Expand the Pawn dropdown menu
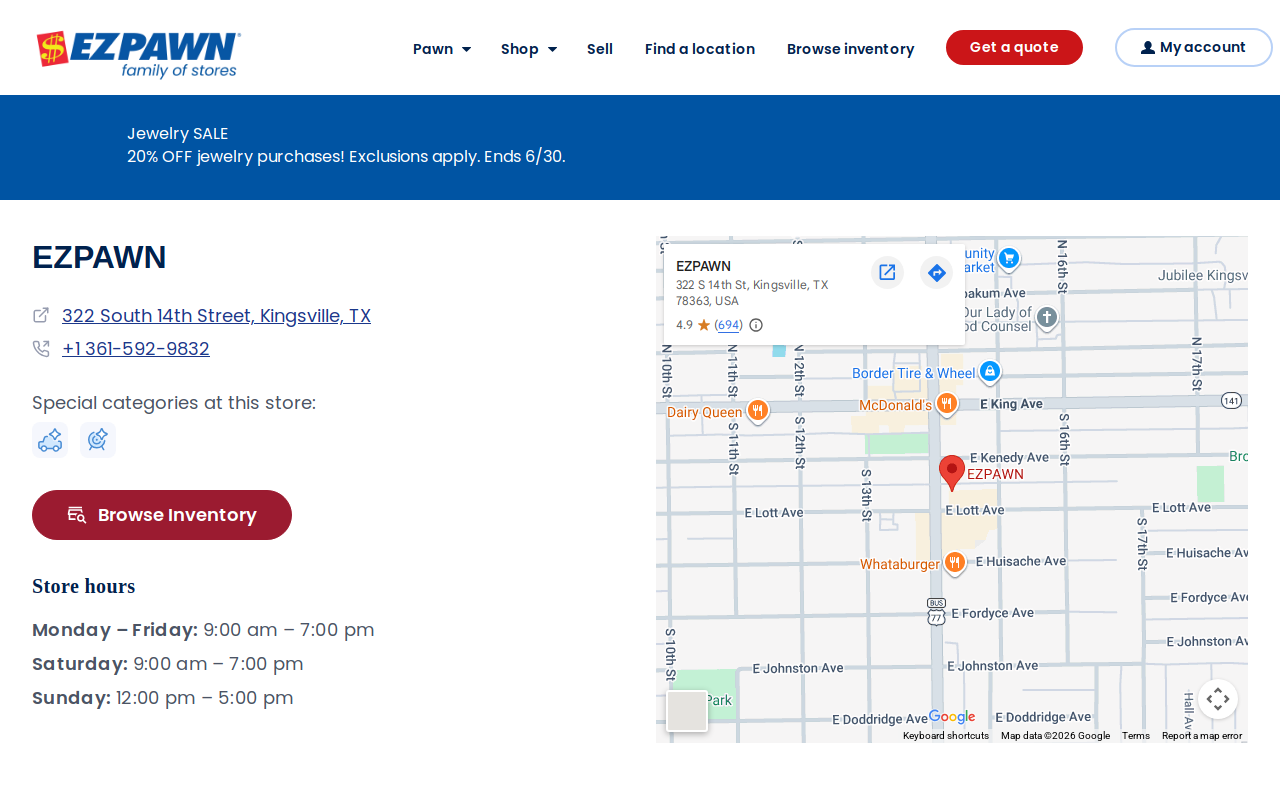1280x800 pixels. coord(442,49)
